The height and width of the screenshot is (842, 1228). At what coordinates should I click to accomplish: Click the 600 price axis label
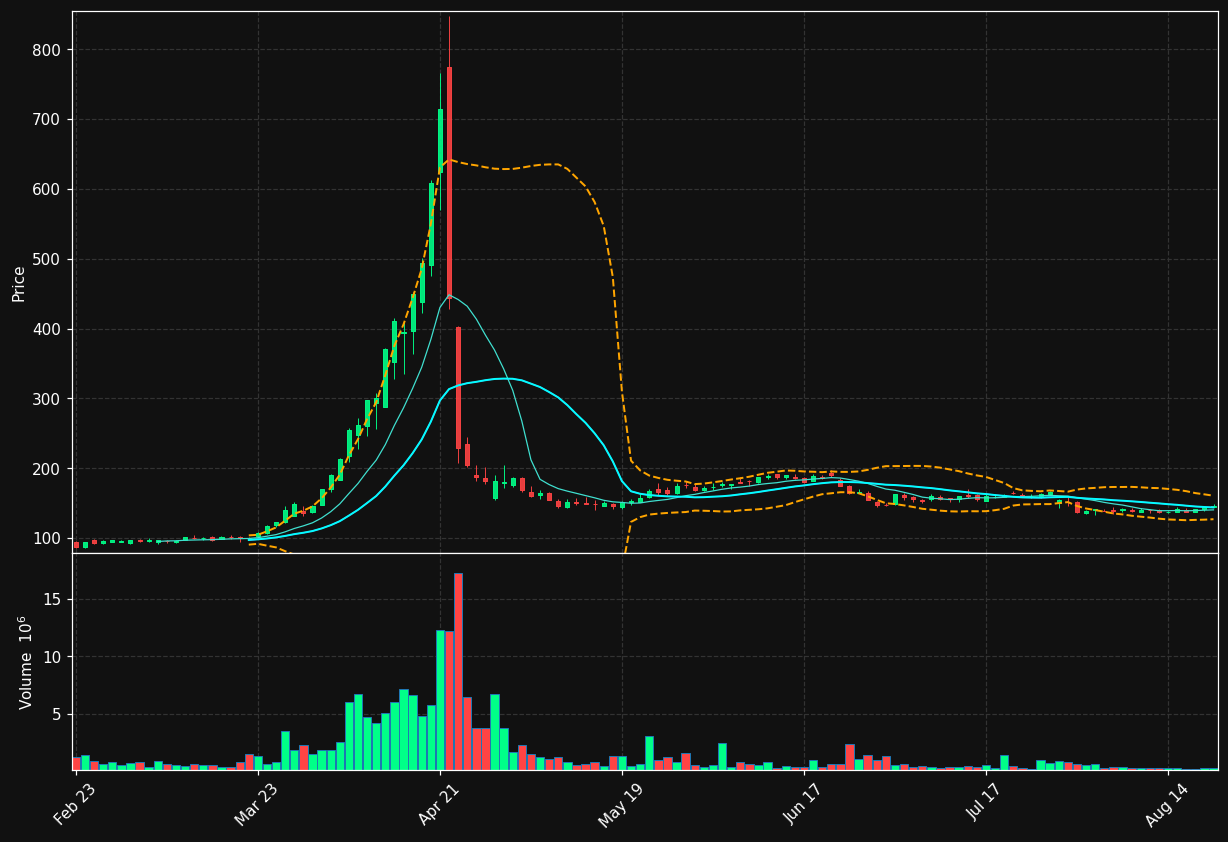click(x=47, y=189)
